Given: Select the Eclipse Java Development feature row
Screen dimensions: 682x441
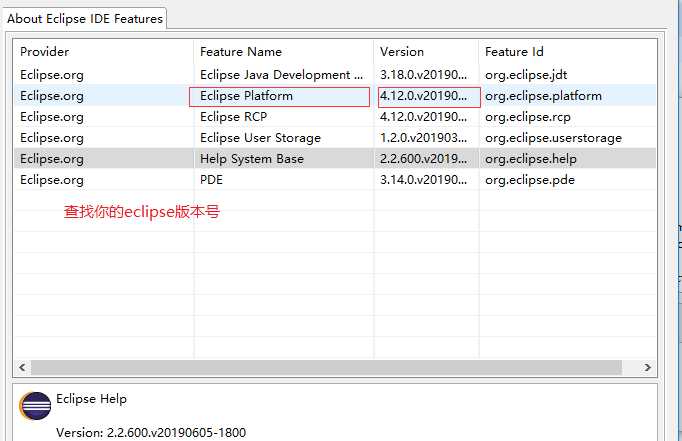Looking at the screenshot, I should (x=334, y=75).
